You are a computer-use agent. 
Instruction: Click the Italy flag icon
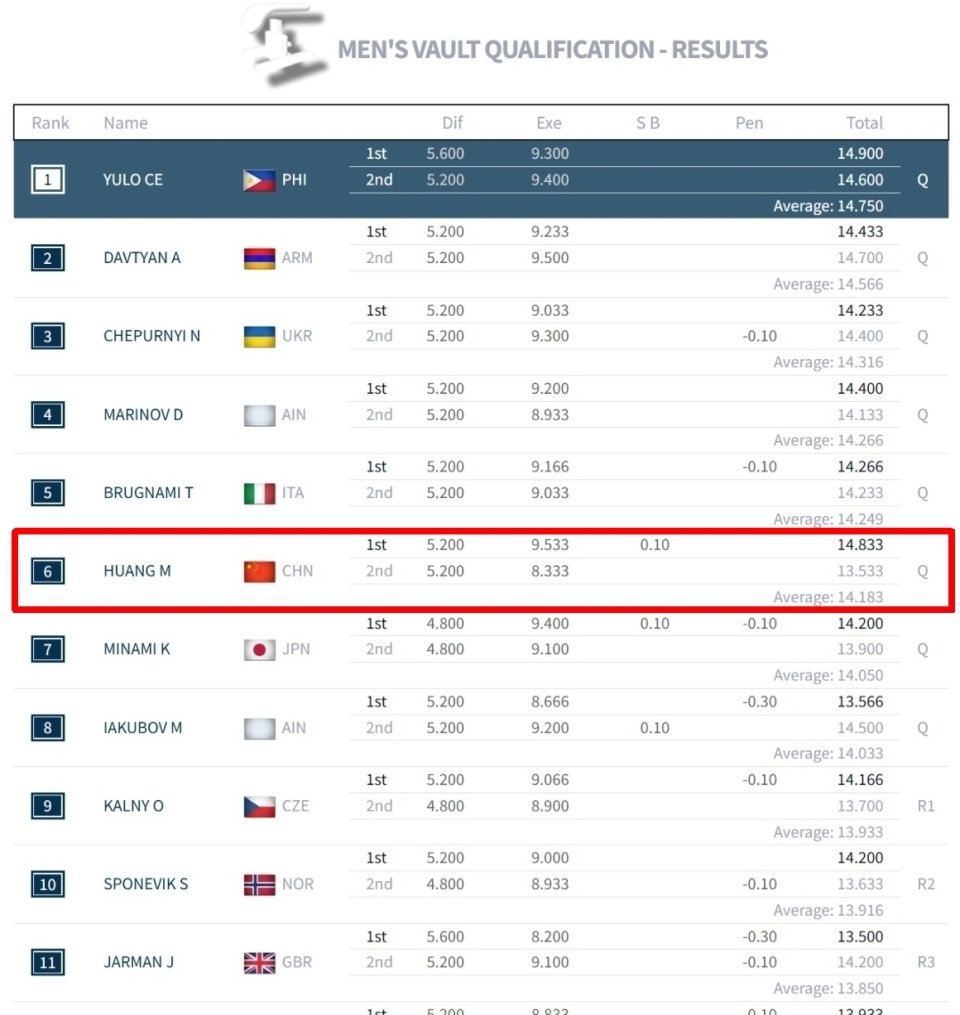point(259,493)
